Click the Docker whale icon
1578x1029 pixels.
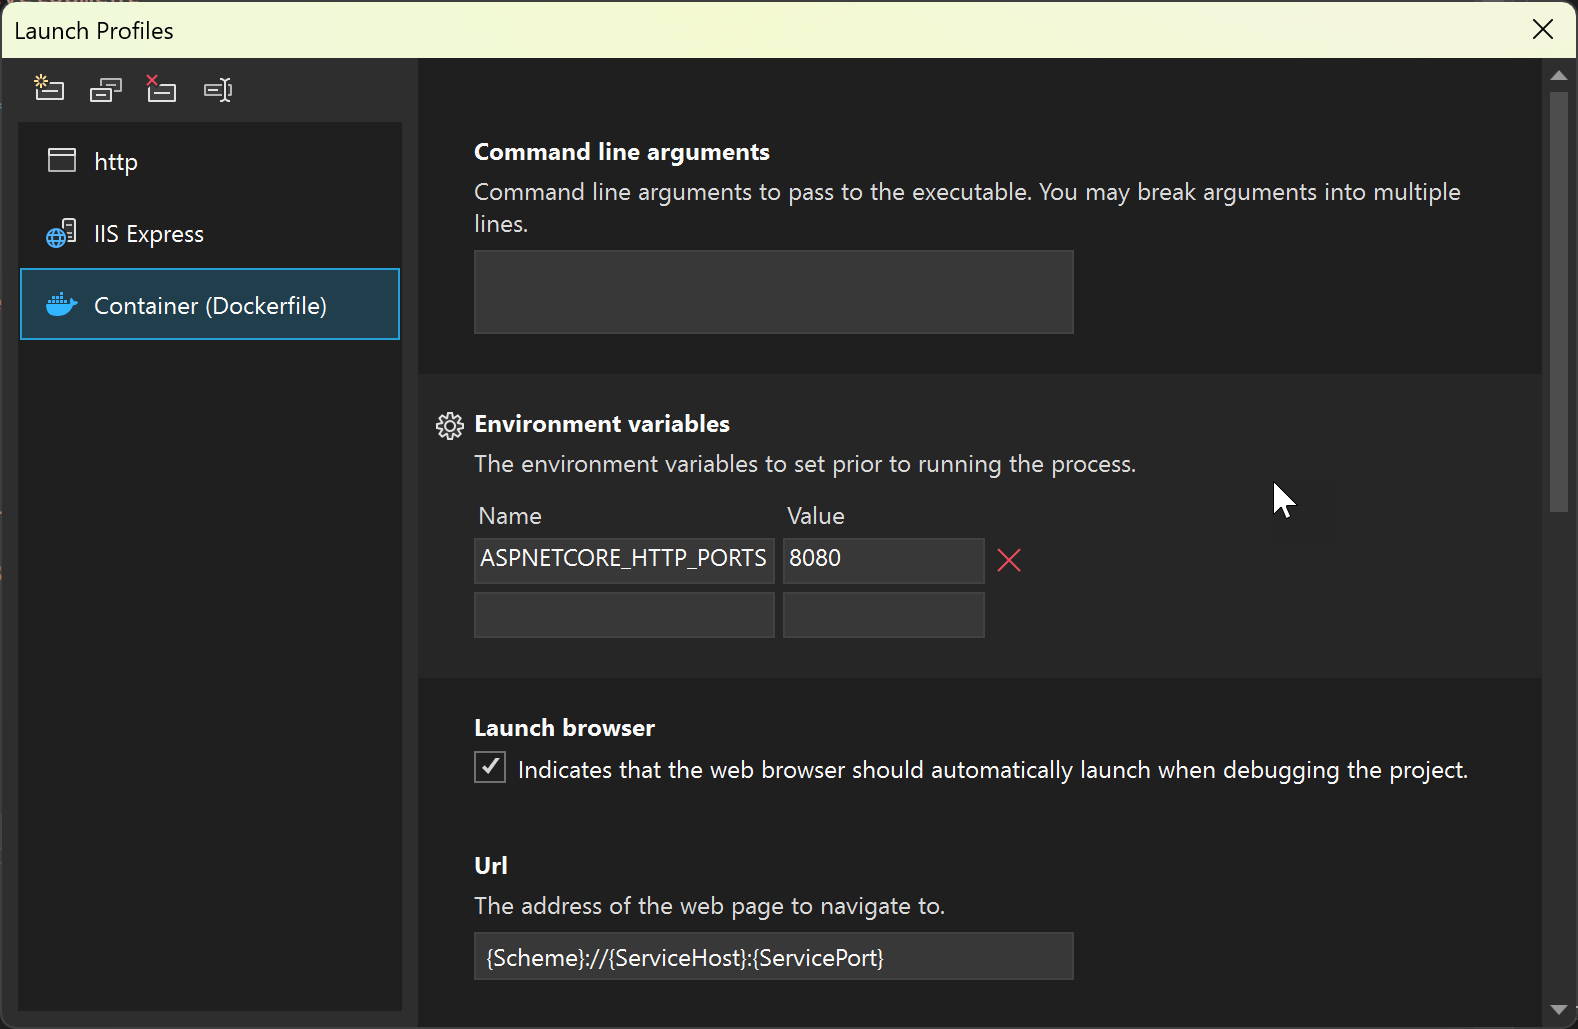pos(62,304)
